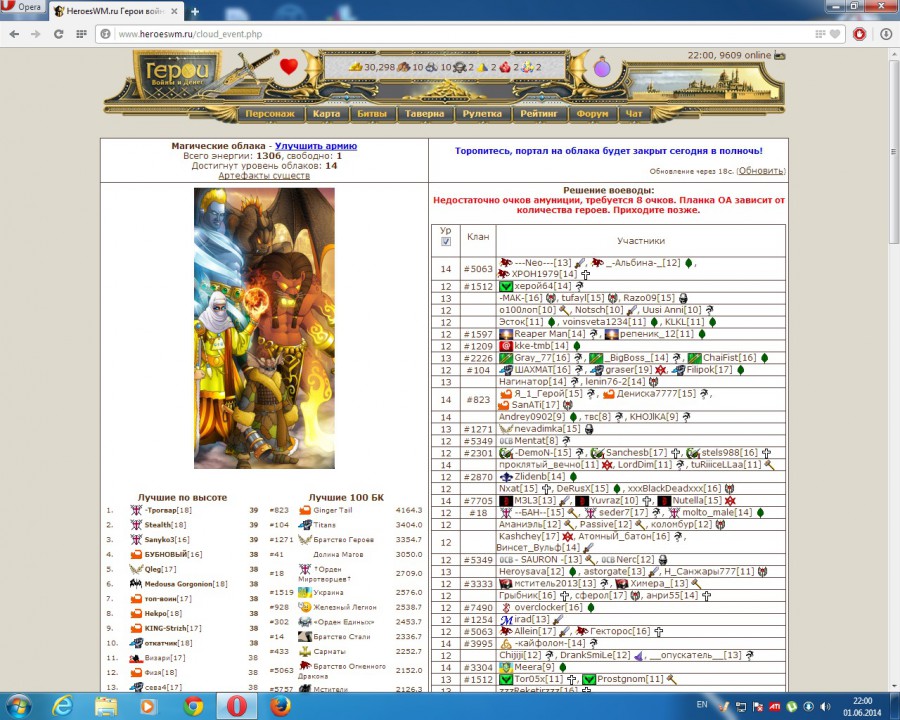
Task: Open the Персонаж menu
Action: coord(270,114)
